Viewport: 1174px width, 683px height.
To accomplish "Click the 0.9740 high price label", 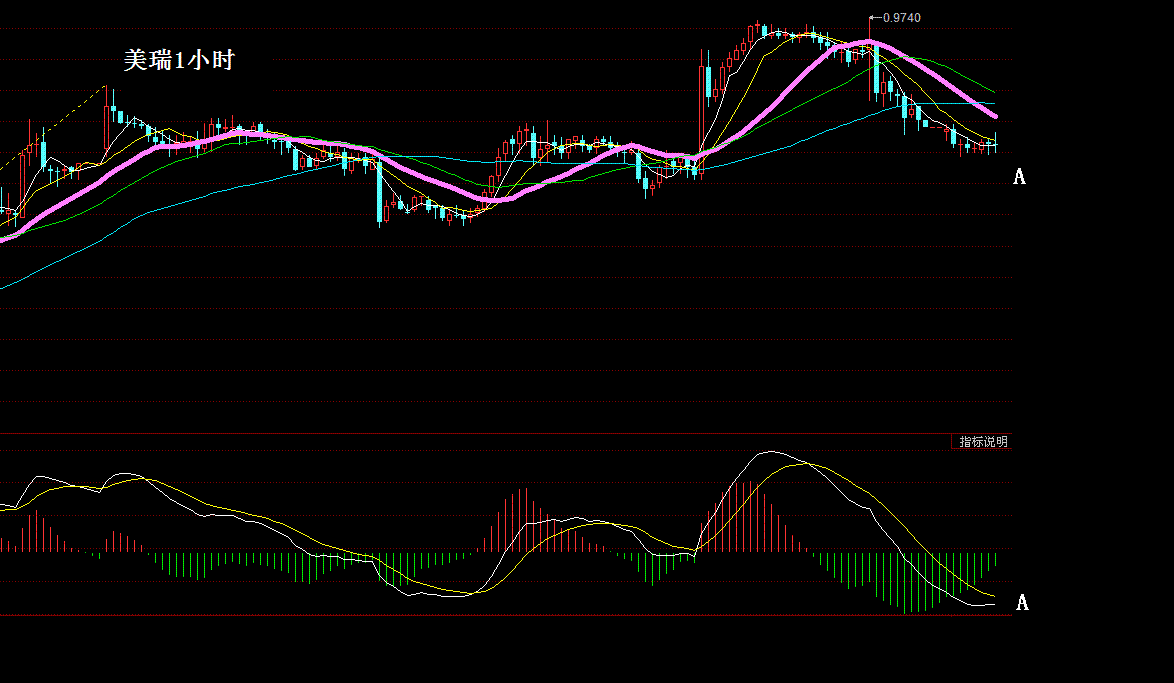I will (x=901, y=18).
